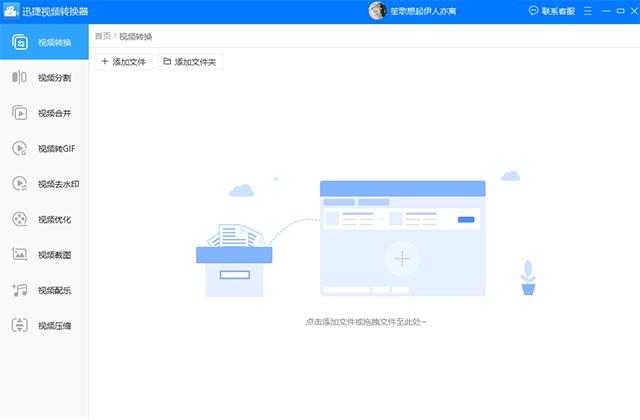The image size is (640, 420).
Task: Click the 添加文件 button
Action: click(x=124, y=62)
